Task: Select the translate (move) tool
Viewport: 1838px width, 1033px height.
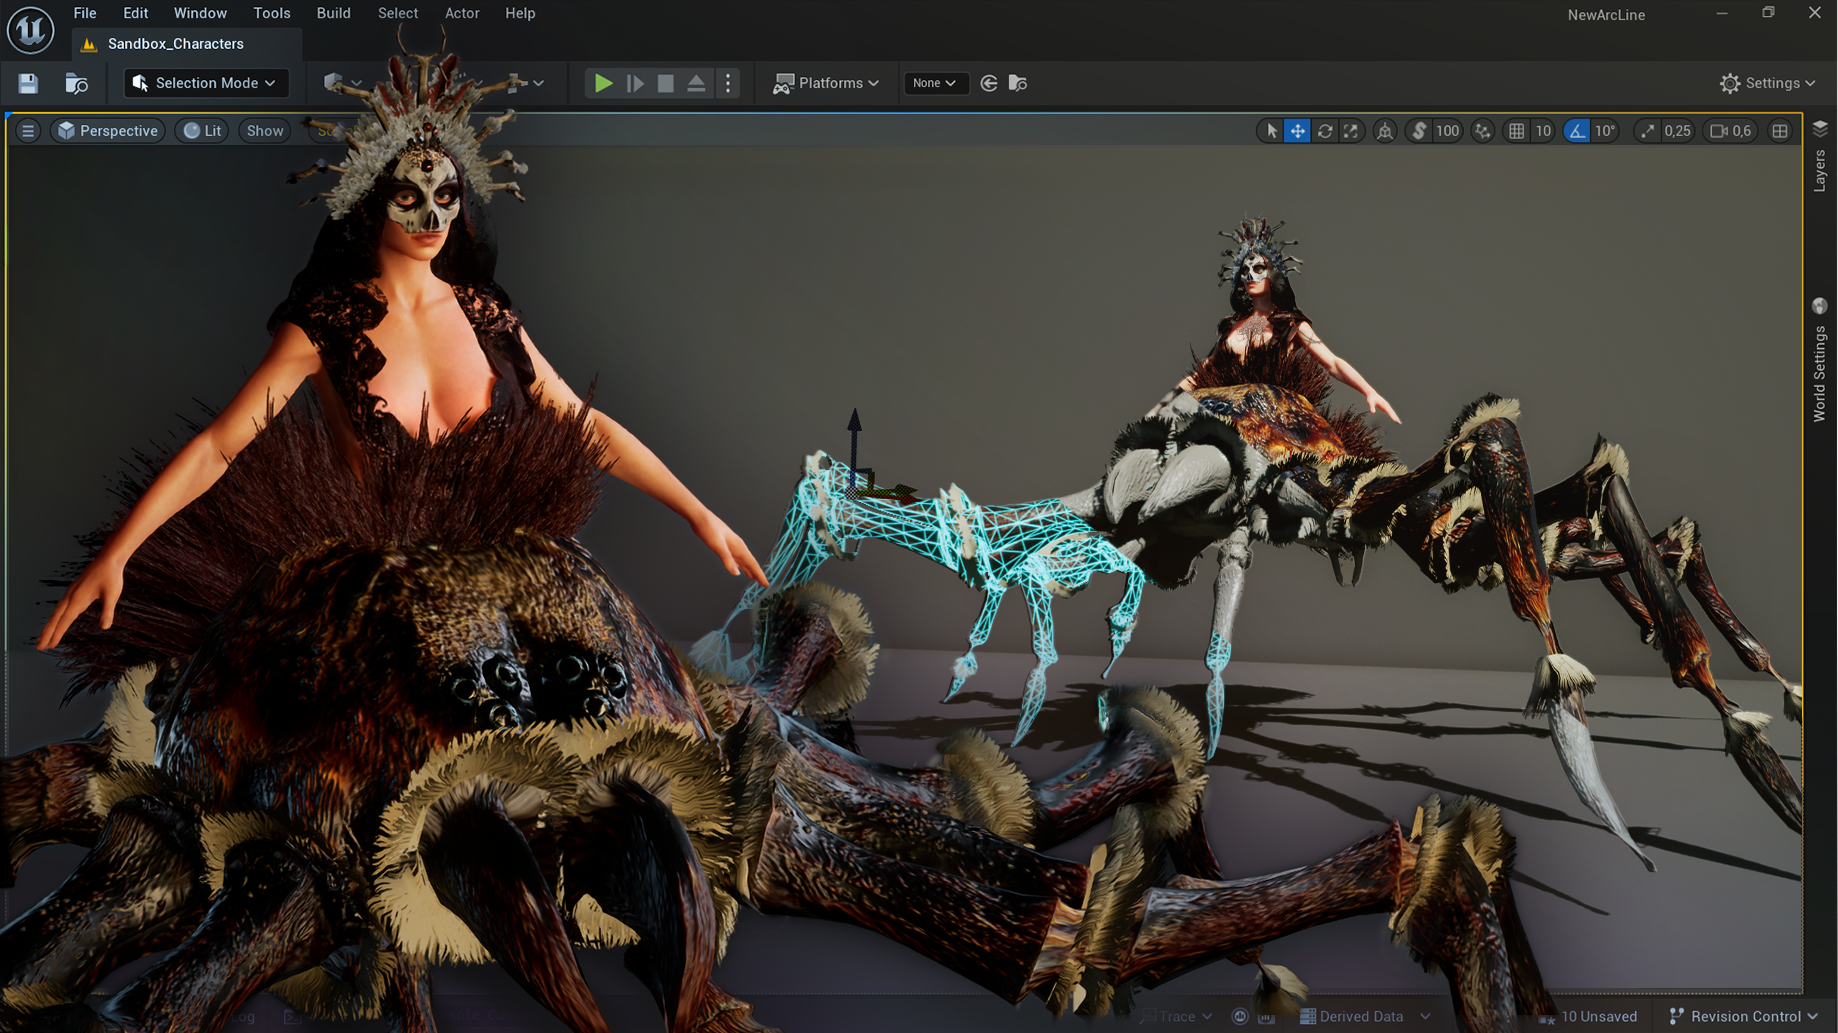Action: (x=1297, y=131)
